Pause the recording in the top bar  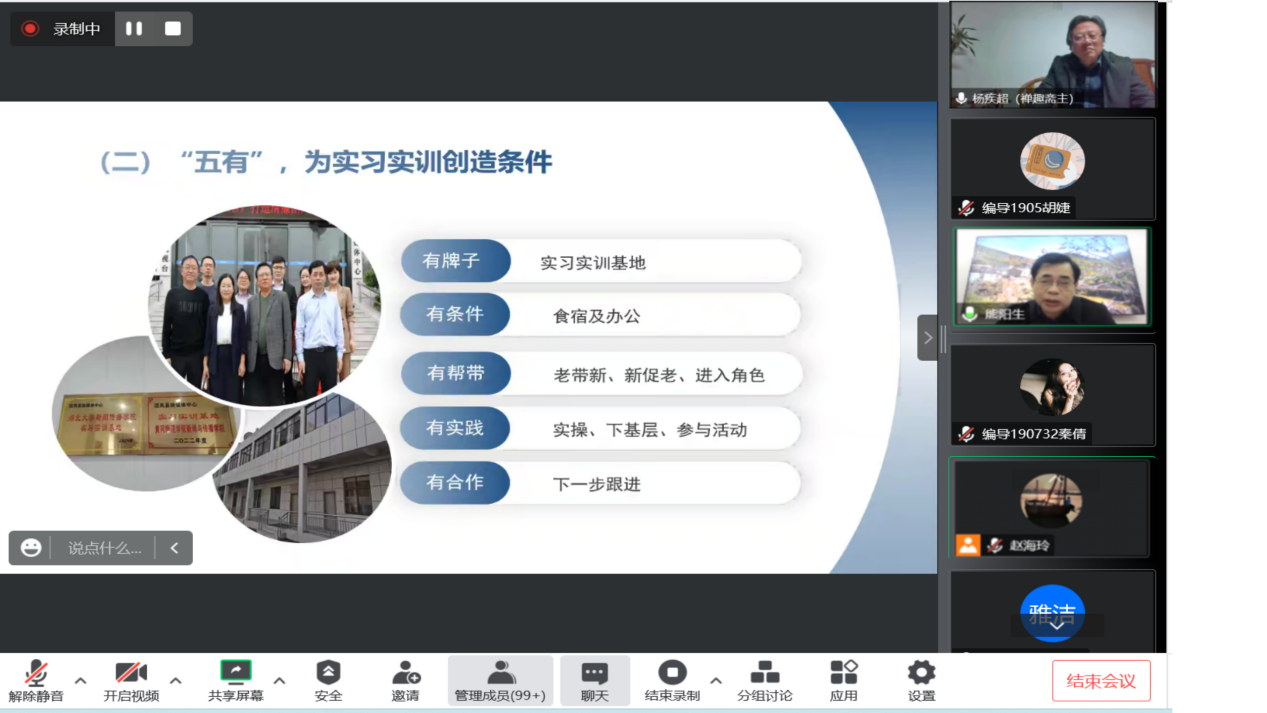point(134,29)
